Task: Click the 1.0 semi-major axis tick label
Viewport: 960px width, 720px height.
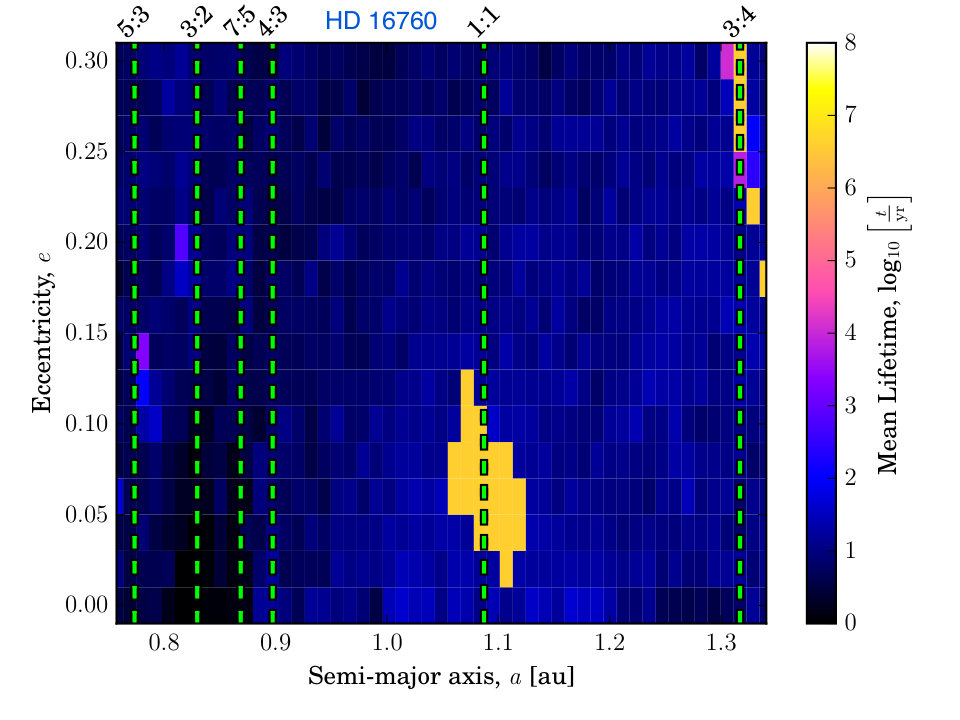Action: (x=387, y=643)
